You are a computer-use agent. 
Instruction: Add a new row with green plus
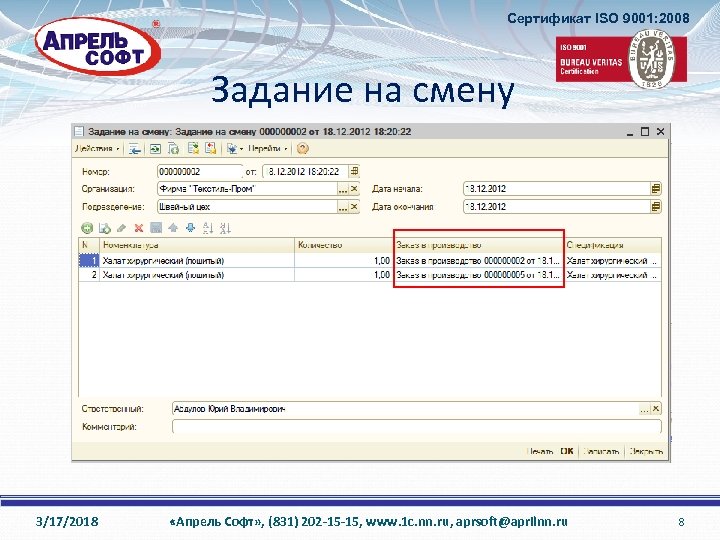[87, 228]
